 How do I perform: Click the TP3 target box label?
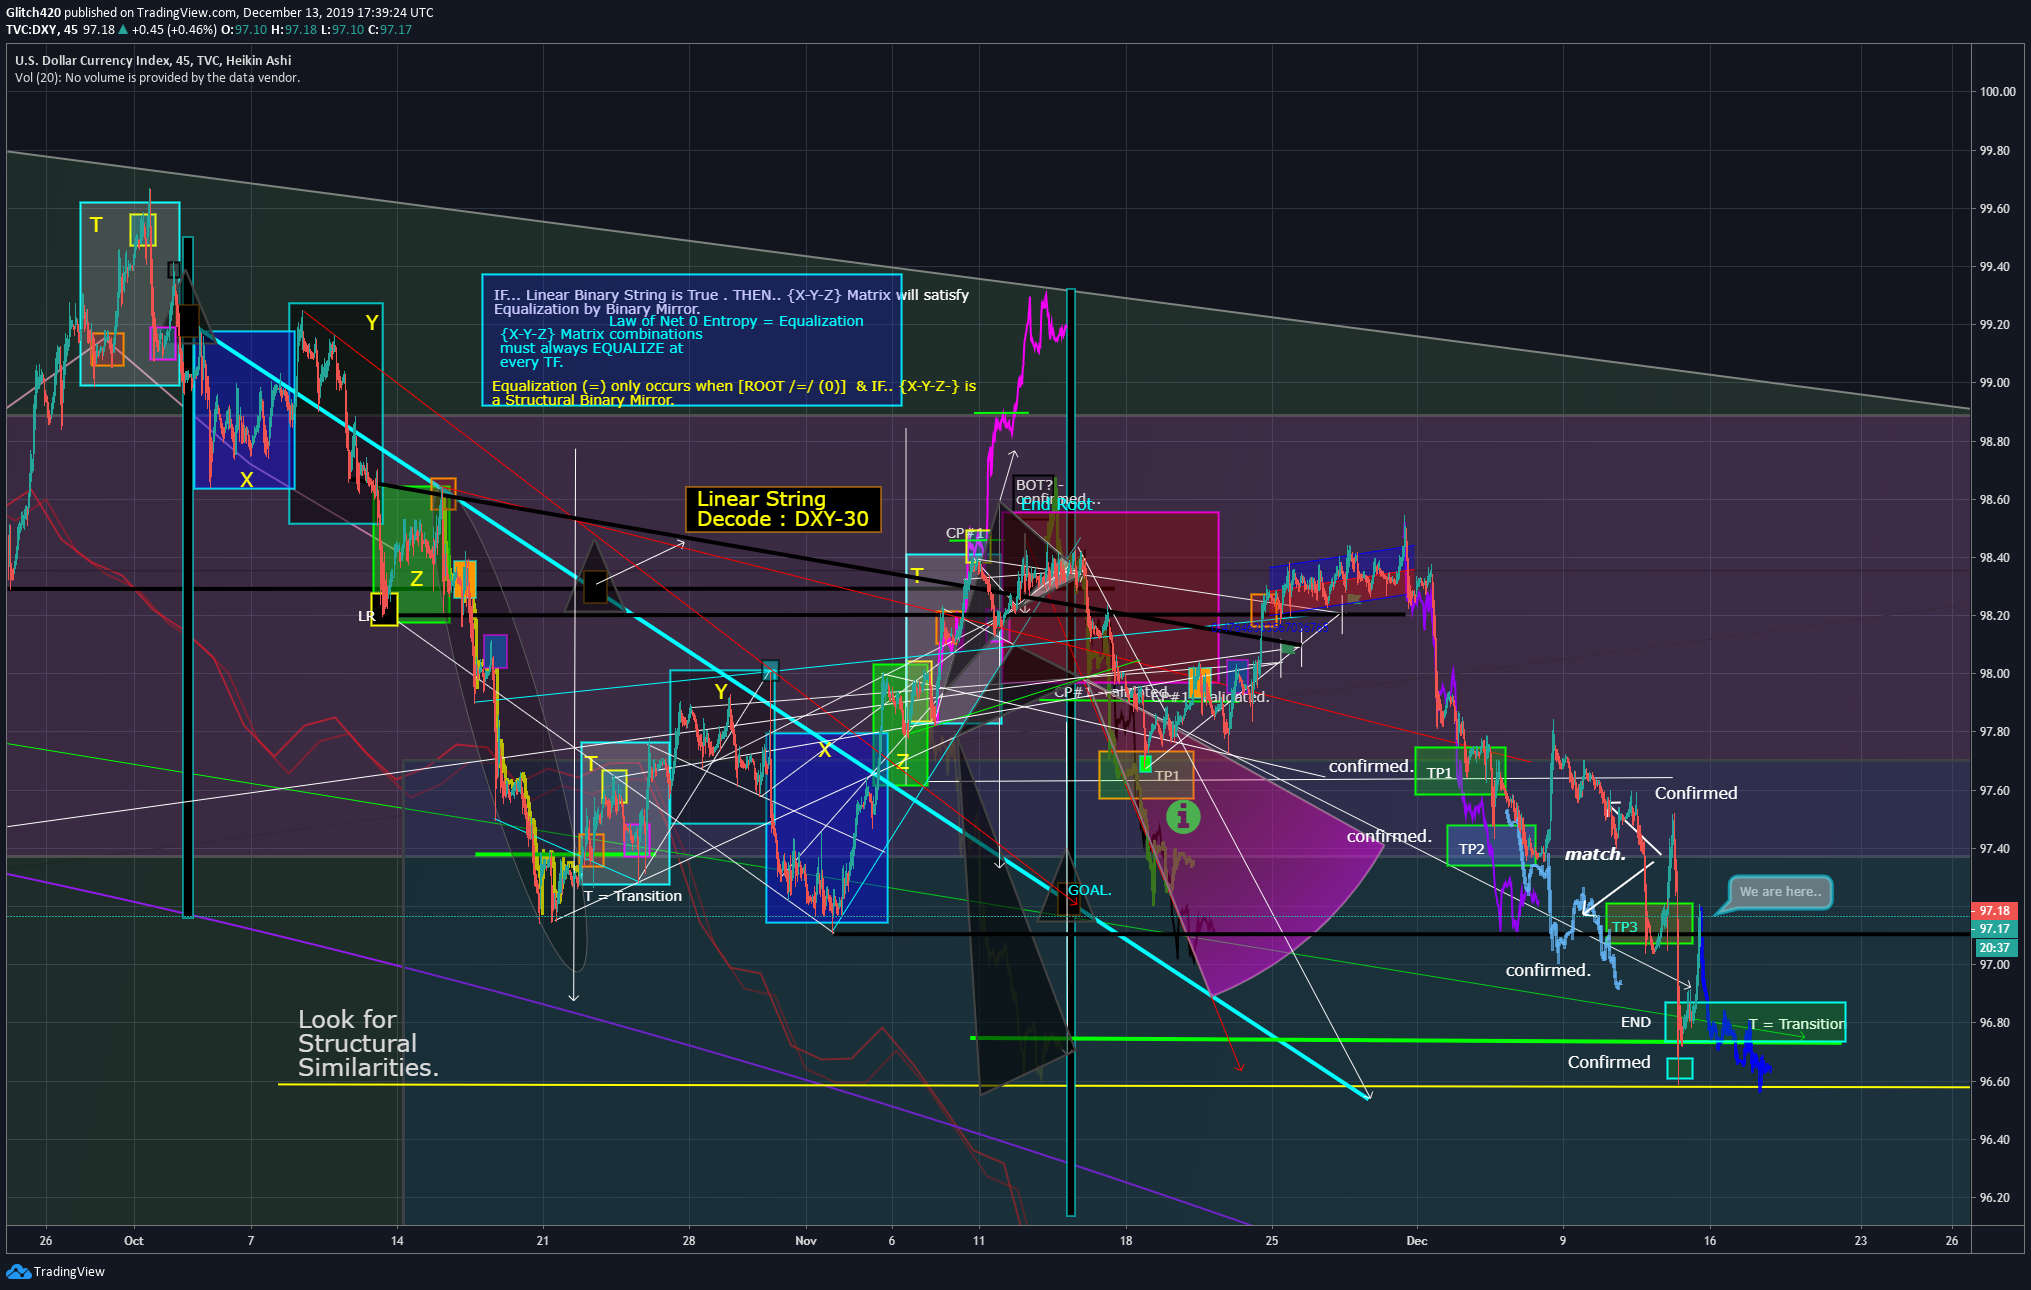click(x=1625, y=927)
